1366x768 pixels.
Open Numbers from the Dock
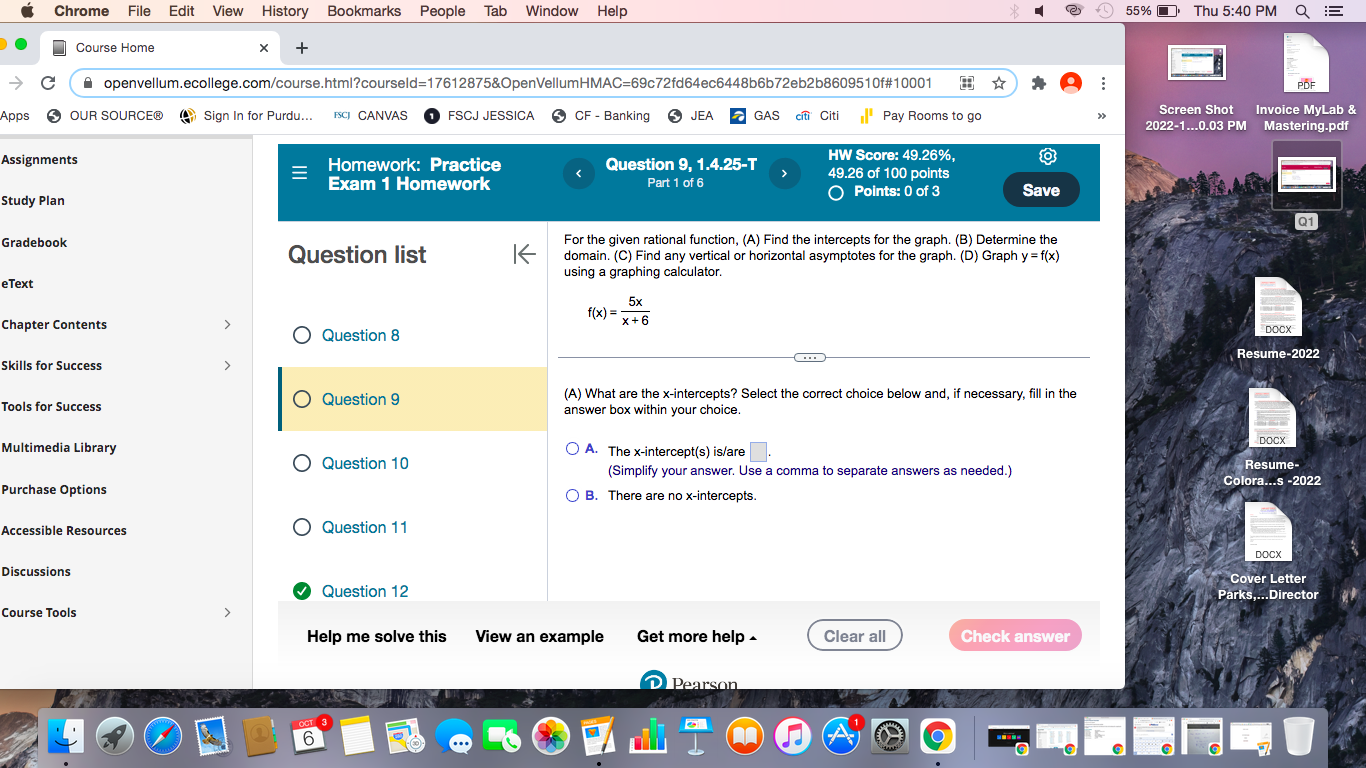click(x=648, y=737)
